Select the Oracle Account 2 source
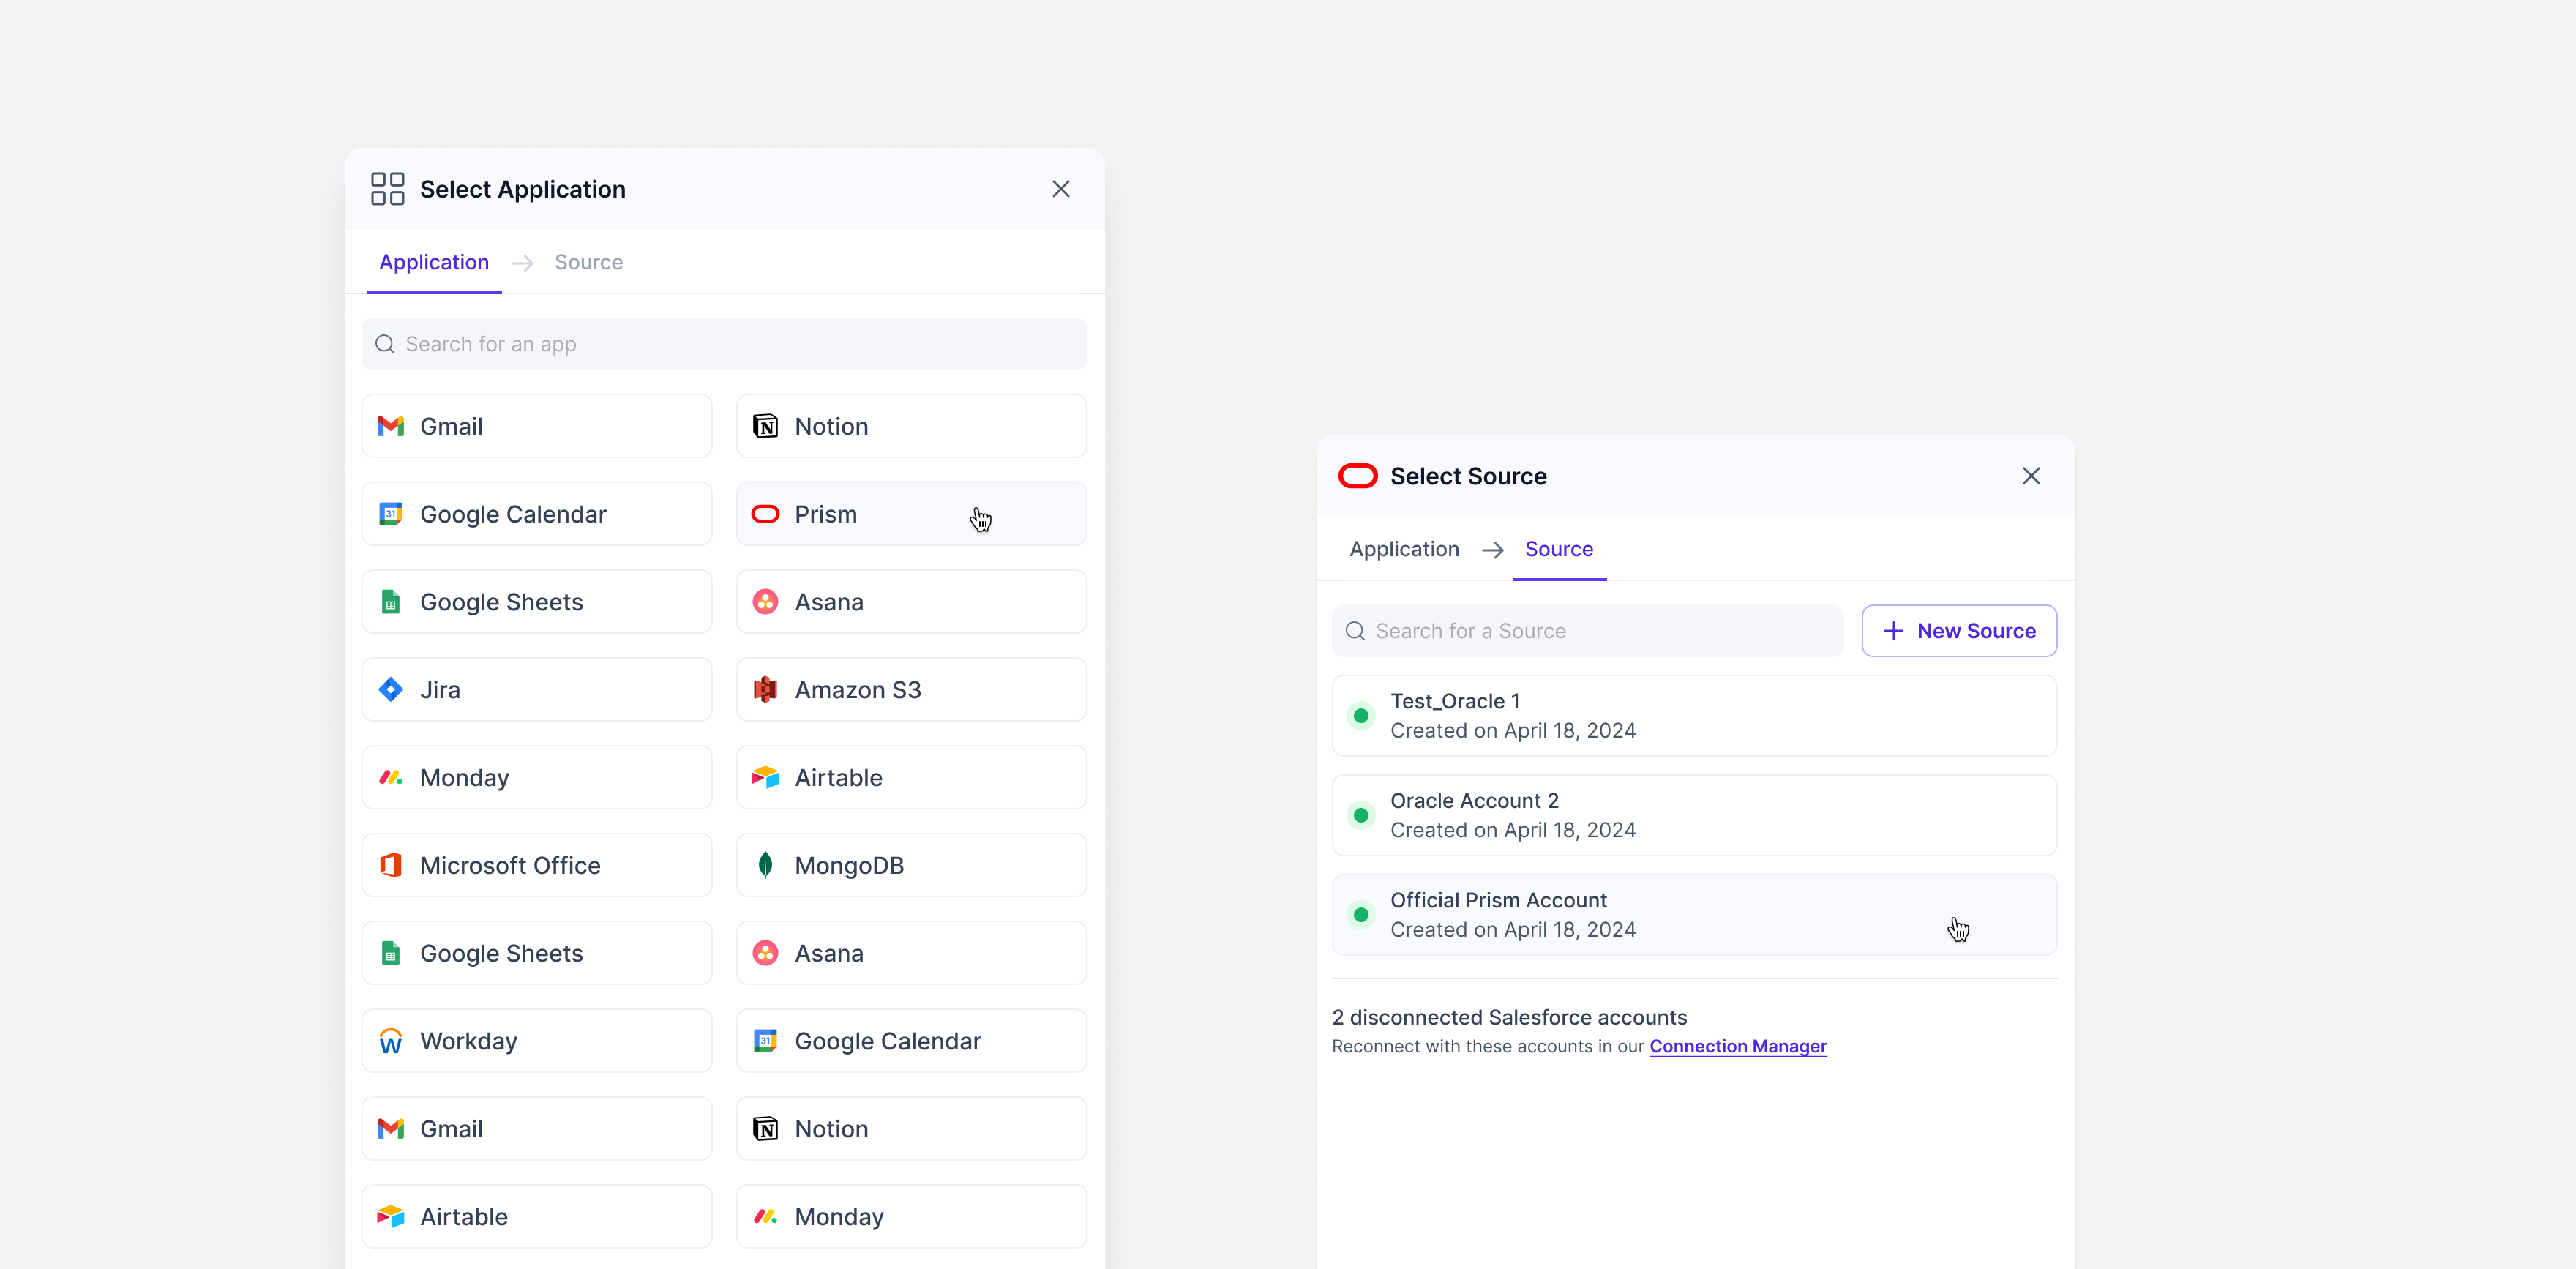This screenshot has height=1269, width=2576. click(x=1694, y=815)
